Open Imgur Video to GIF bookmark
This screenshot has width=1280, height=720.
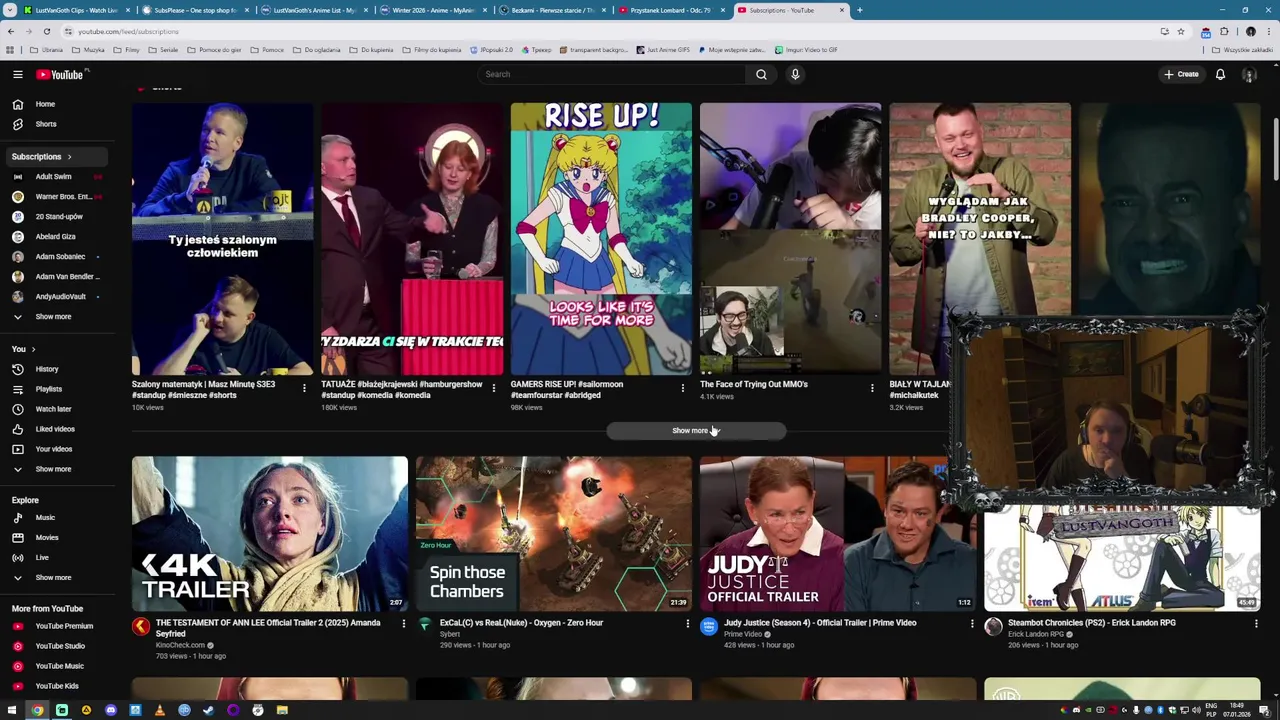coord(806,49)
